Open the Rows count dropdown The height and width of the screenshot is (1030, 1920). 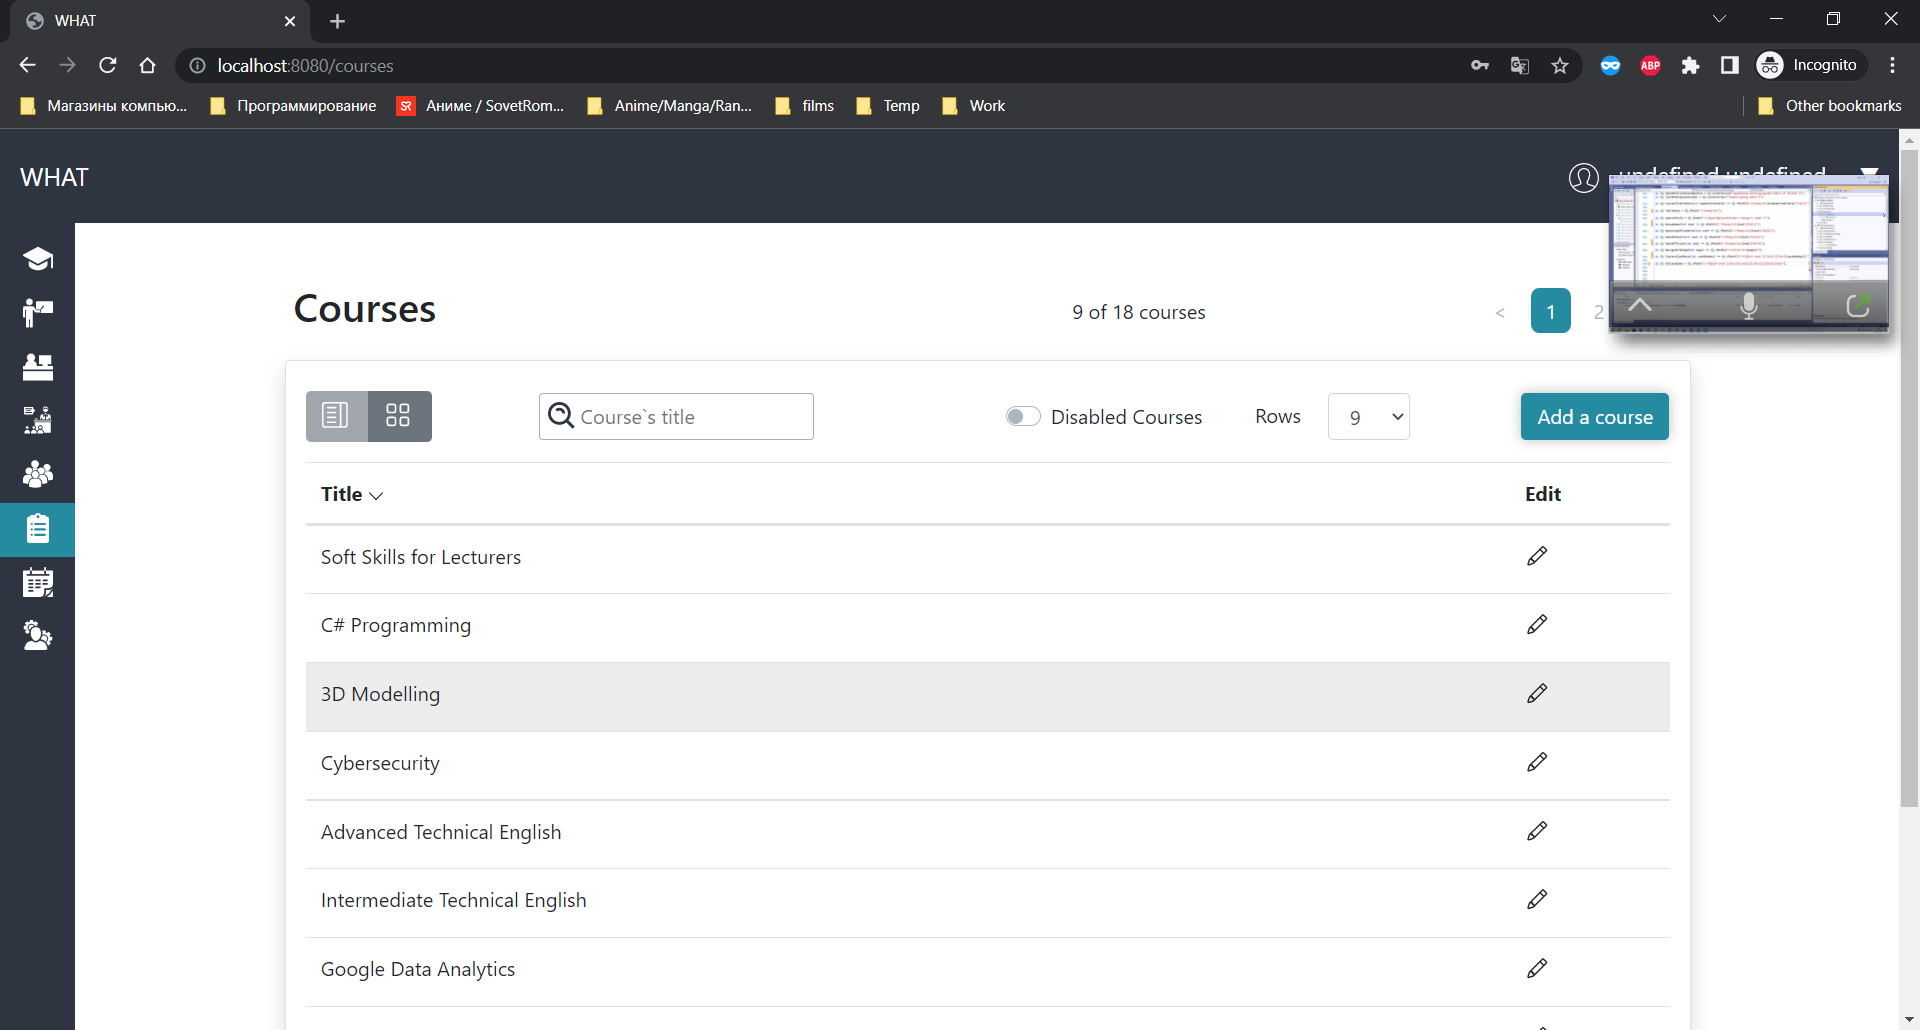[x=1368, y=416]
